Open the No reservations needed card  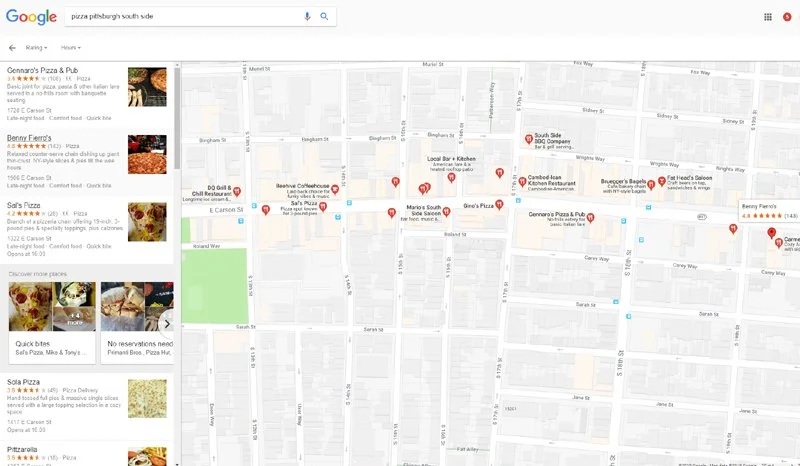(x=137, y=323)
